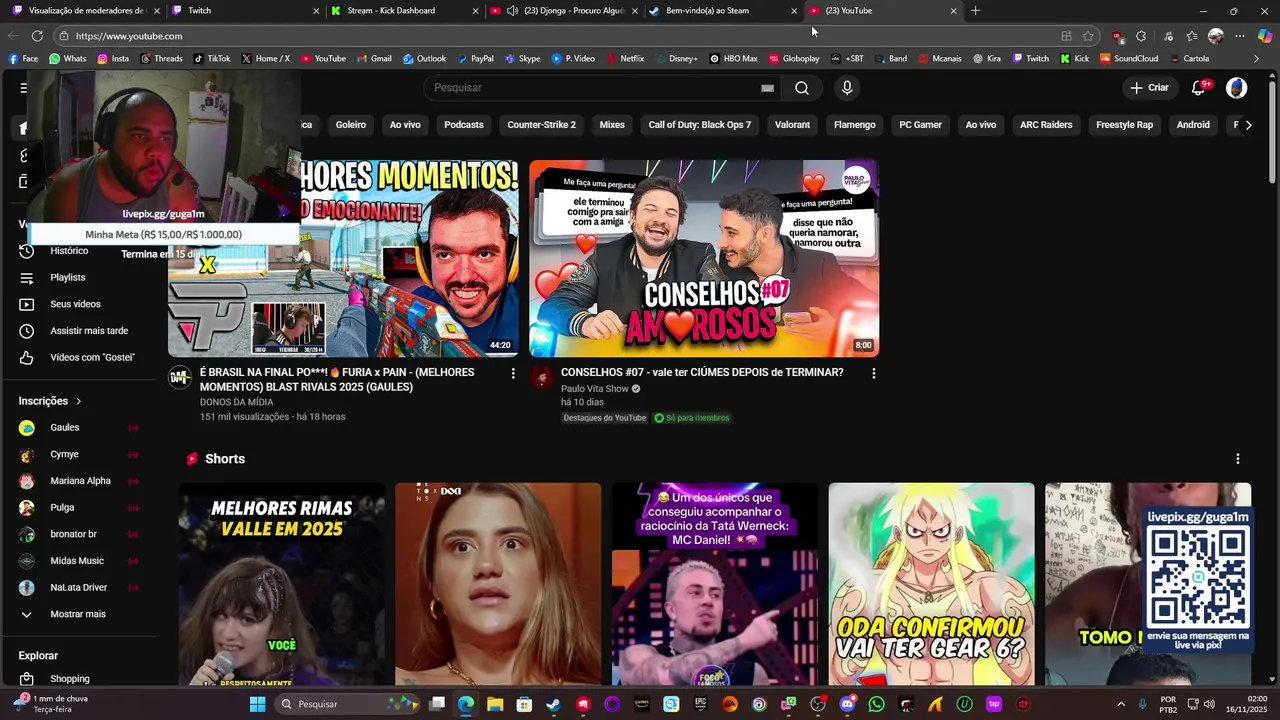The height and width of the screenshot is (720, 1280).
Task: Click the YouTube search magnifier icon
Action: pyautogui.click(x=802, y=88)
